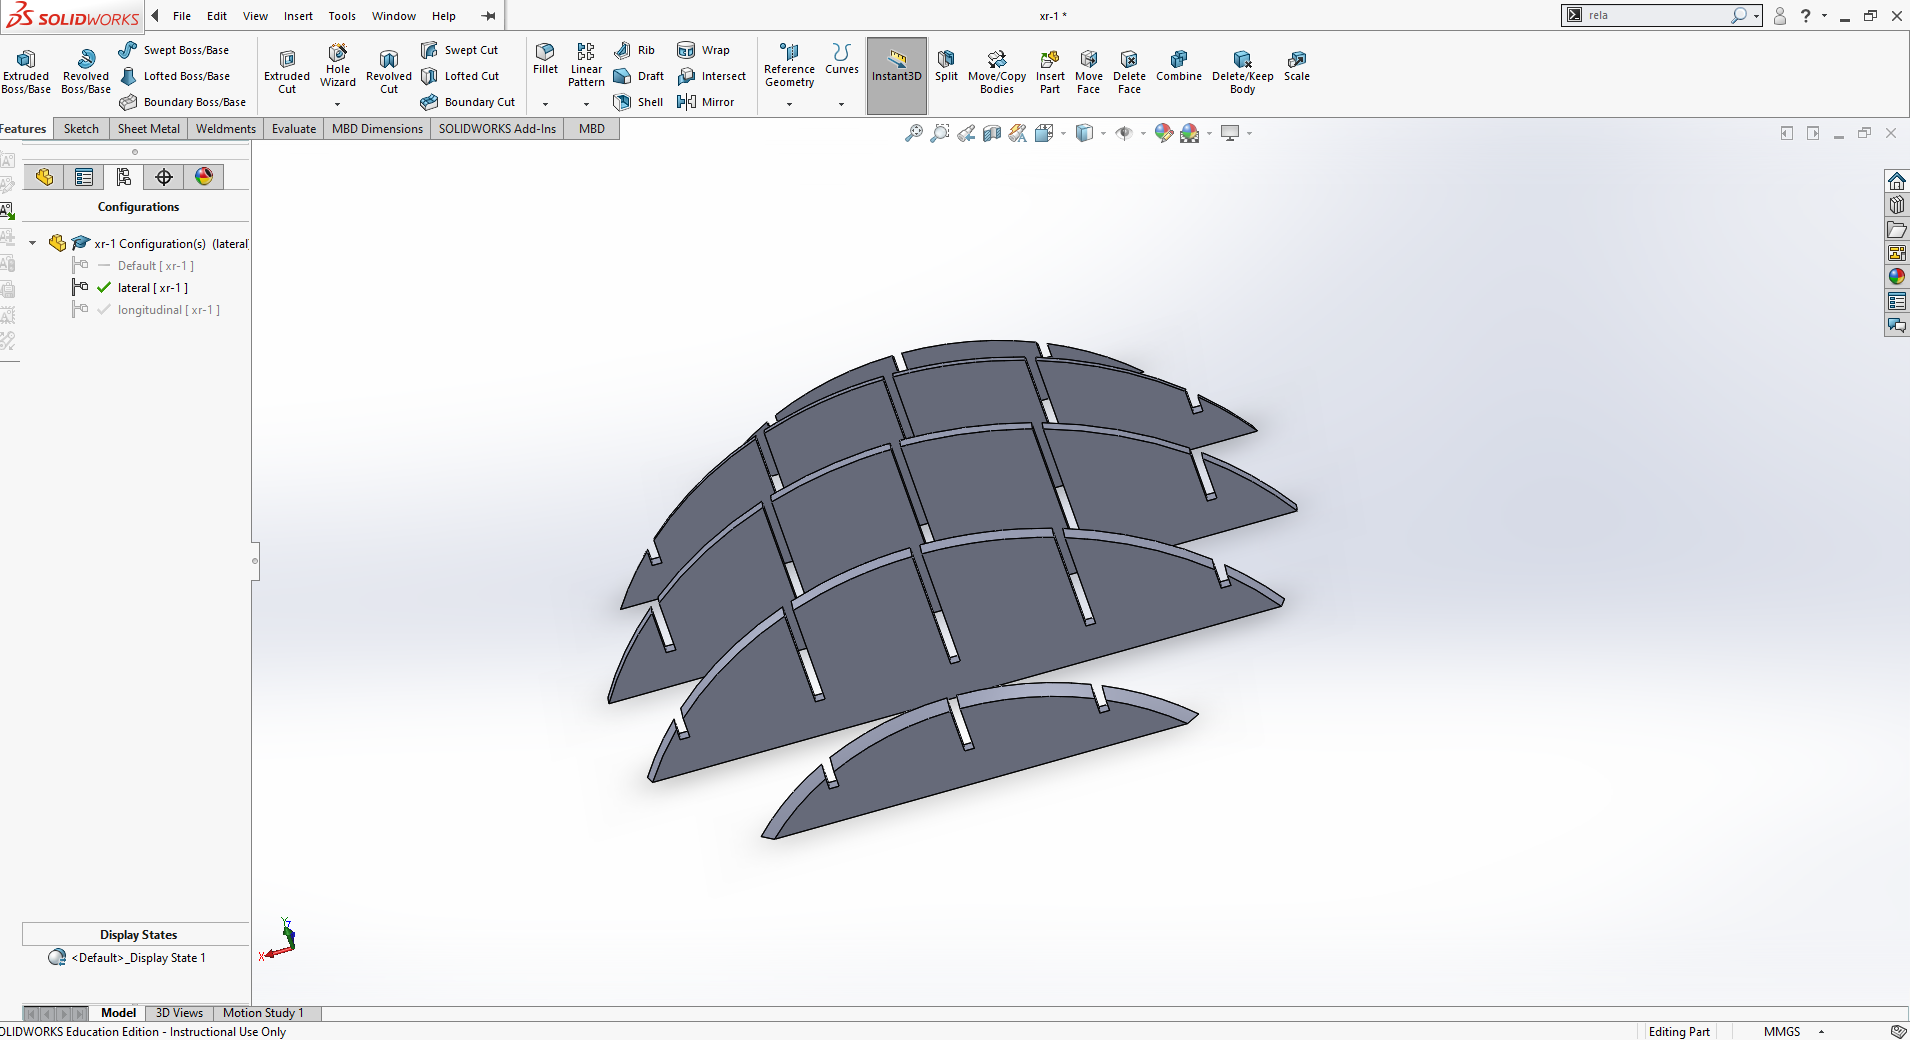This screenshot has width=1910, height=1040.
Task: Switch to the Sketch tab
Action: [81, 129]
